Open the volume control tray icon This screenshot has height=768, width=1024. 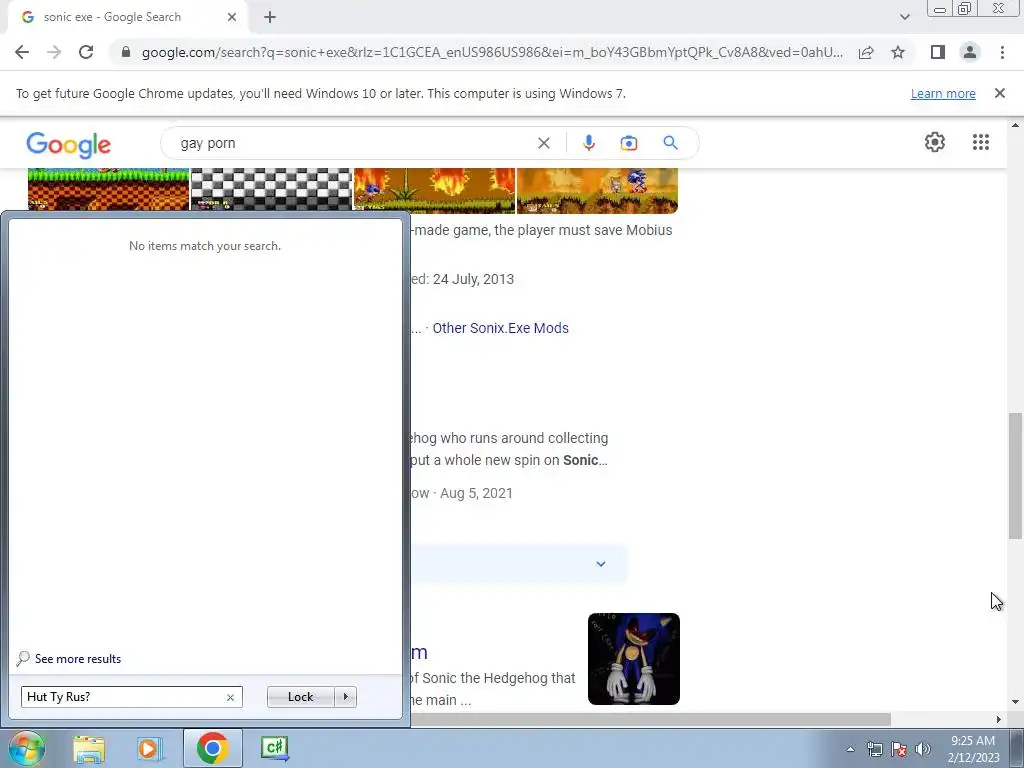923,749
